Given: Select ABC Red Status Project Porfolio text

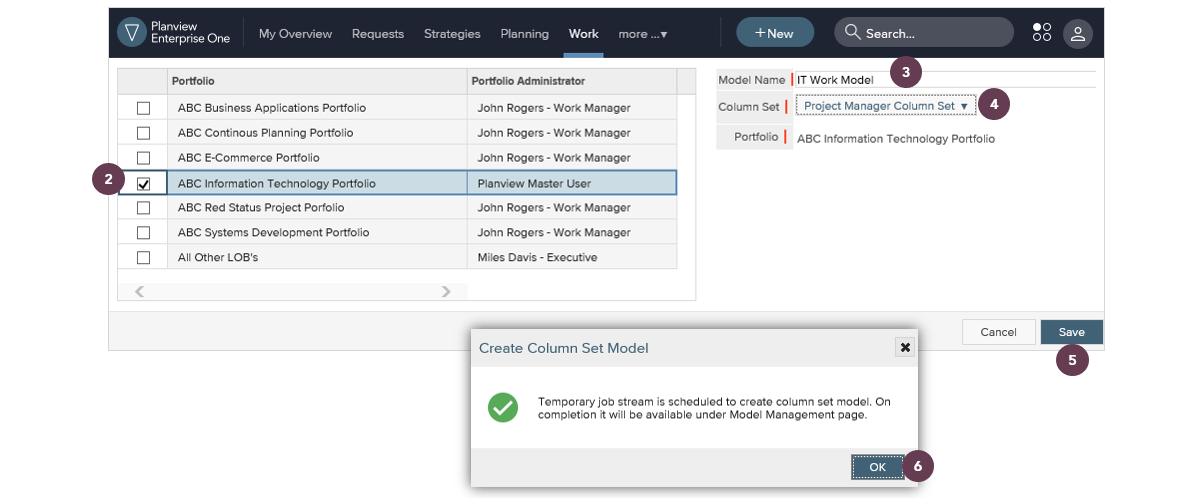Looking at the screenshot, I should pos(261,208).
